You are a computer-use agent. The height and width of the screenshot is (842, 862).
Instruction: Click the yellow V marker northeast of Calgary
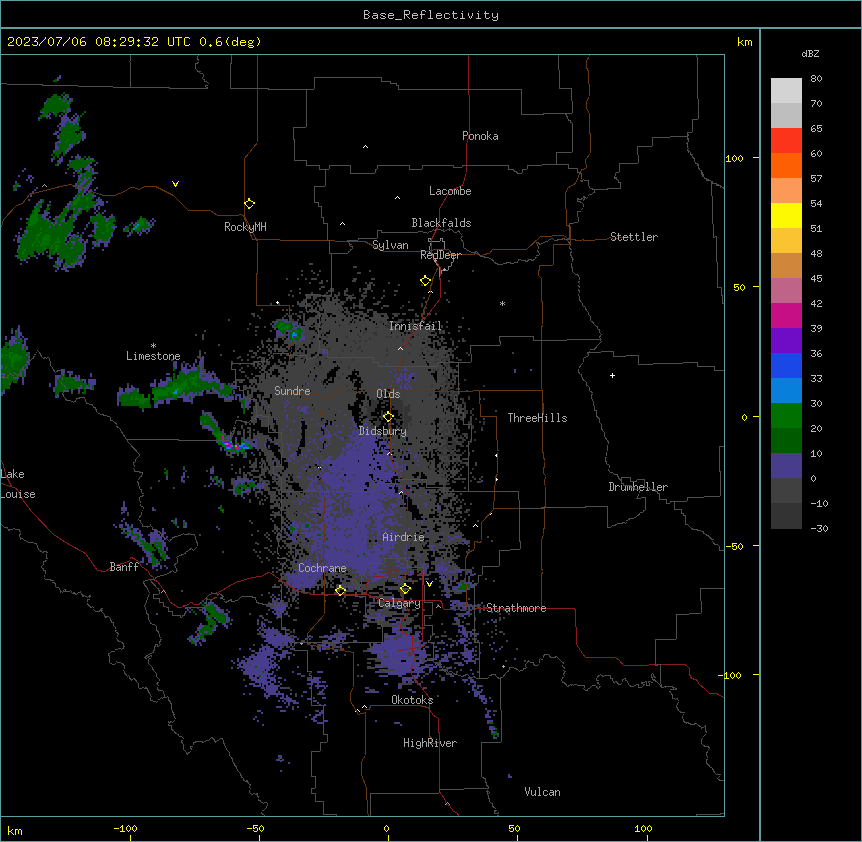(429, 584)
